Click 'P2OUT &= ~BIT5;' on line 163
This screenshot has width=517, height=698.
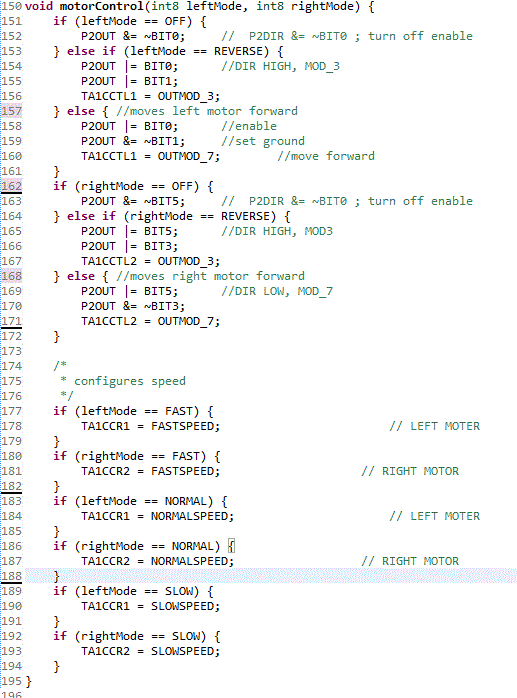pyautogui.click(x=133, y=201)
